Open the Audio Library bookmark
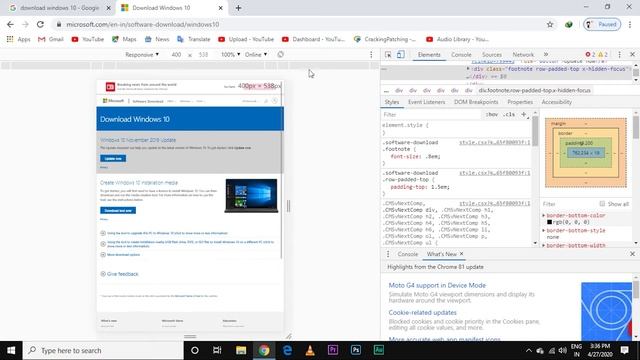This screenshot has height=360, width=640. 457,39
